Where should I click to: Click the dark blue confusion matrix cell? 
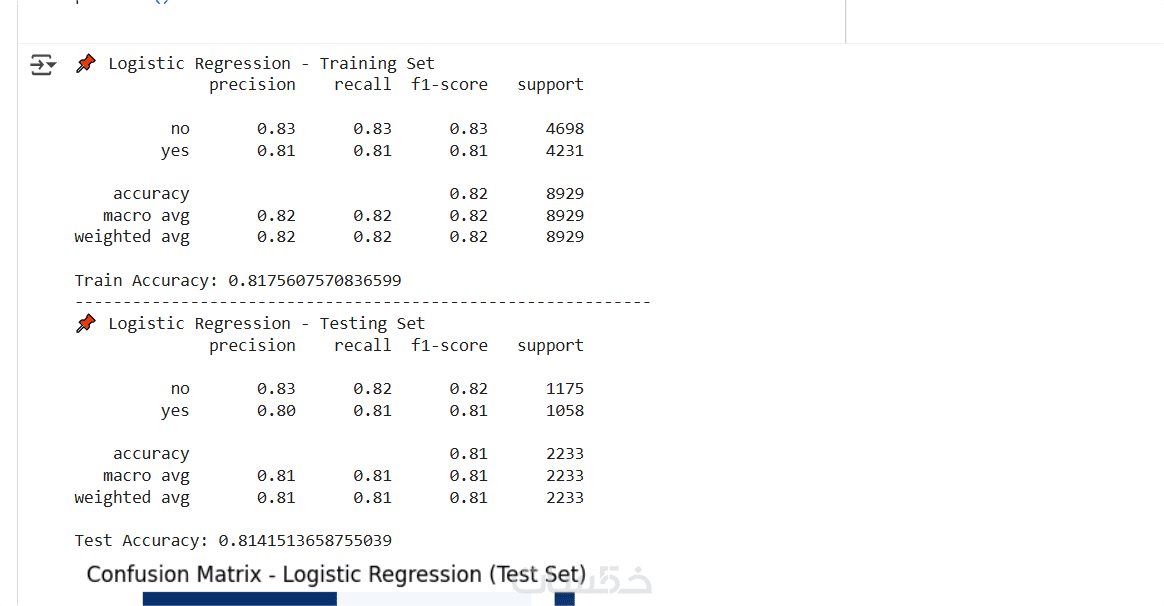click(239, 599)
